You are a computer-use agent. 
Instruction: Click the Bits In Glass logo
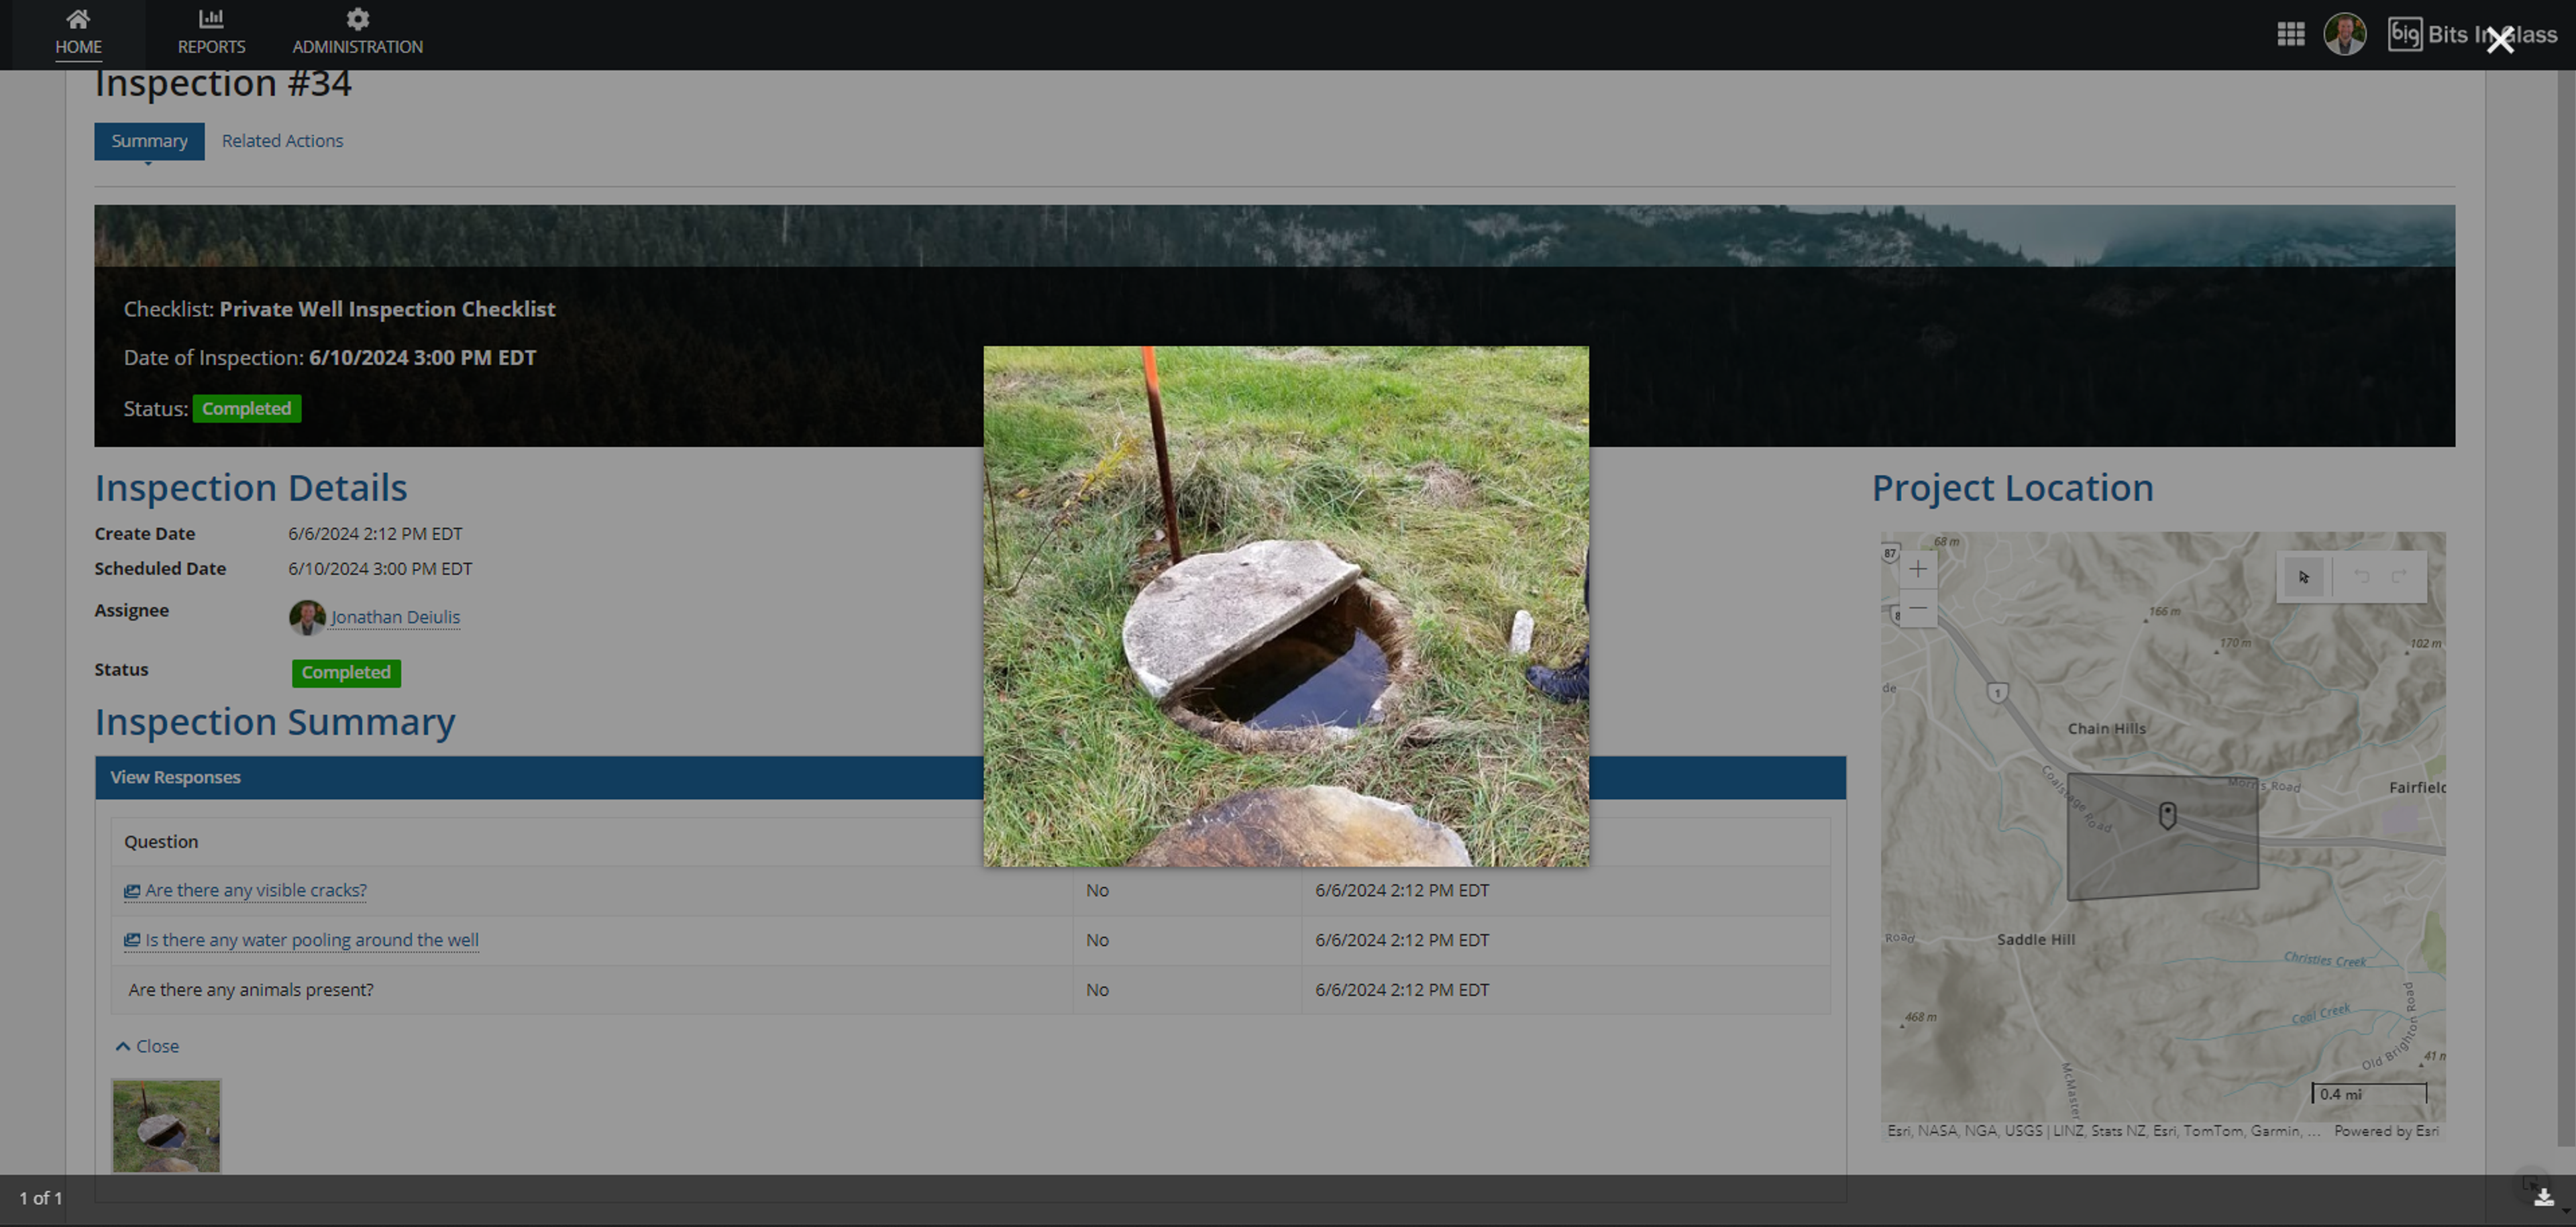pos(2472,34)
